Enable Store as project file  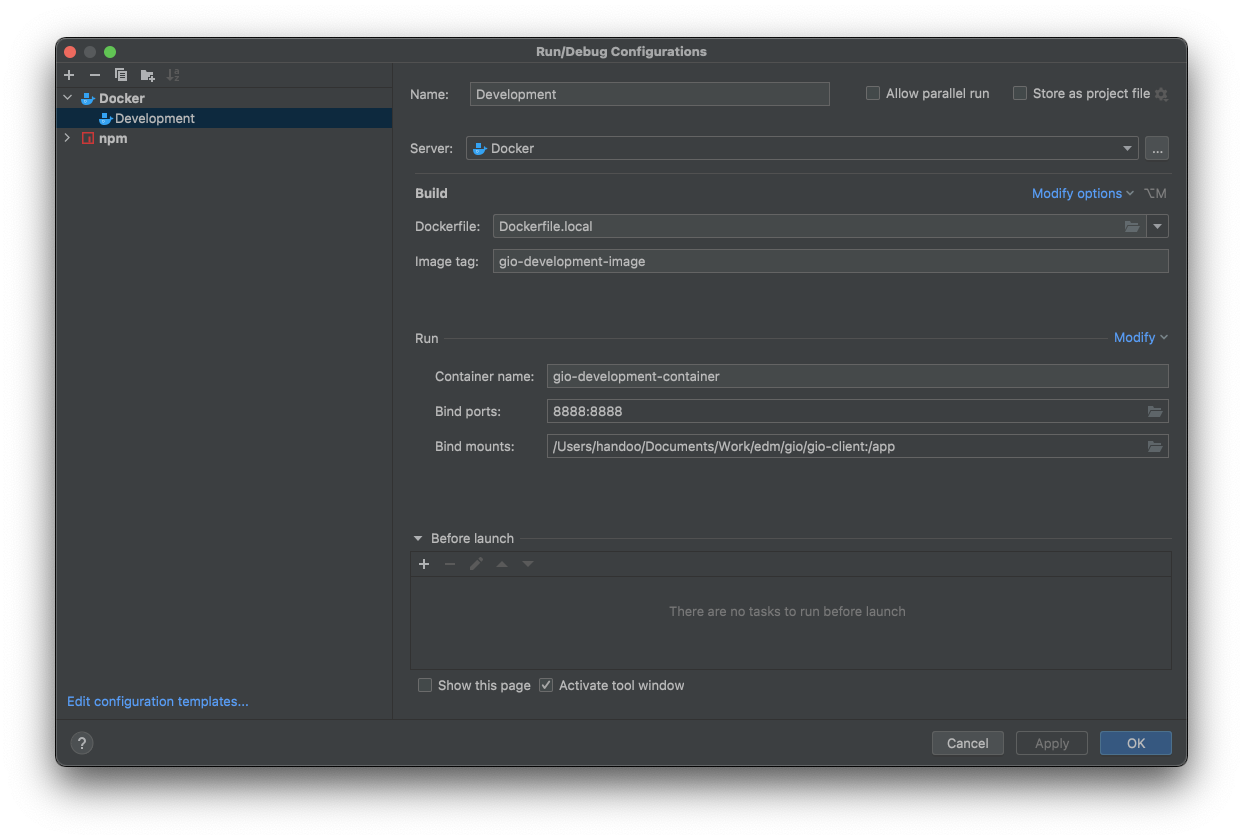(1020, 93)
